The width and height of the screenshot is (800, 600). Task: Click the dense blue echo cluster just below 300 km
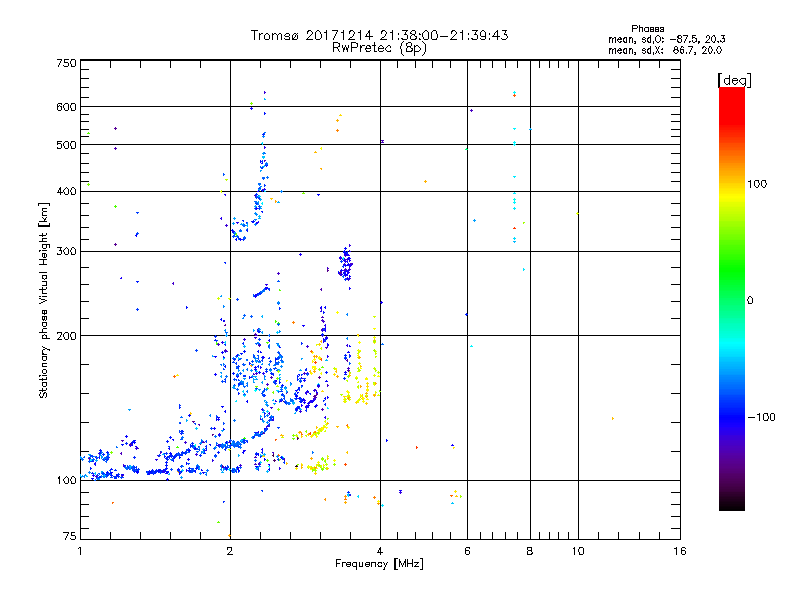click(345, 264)
